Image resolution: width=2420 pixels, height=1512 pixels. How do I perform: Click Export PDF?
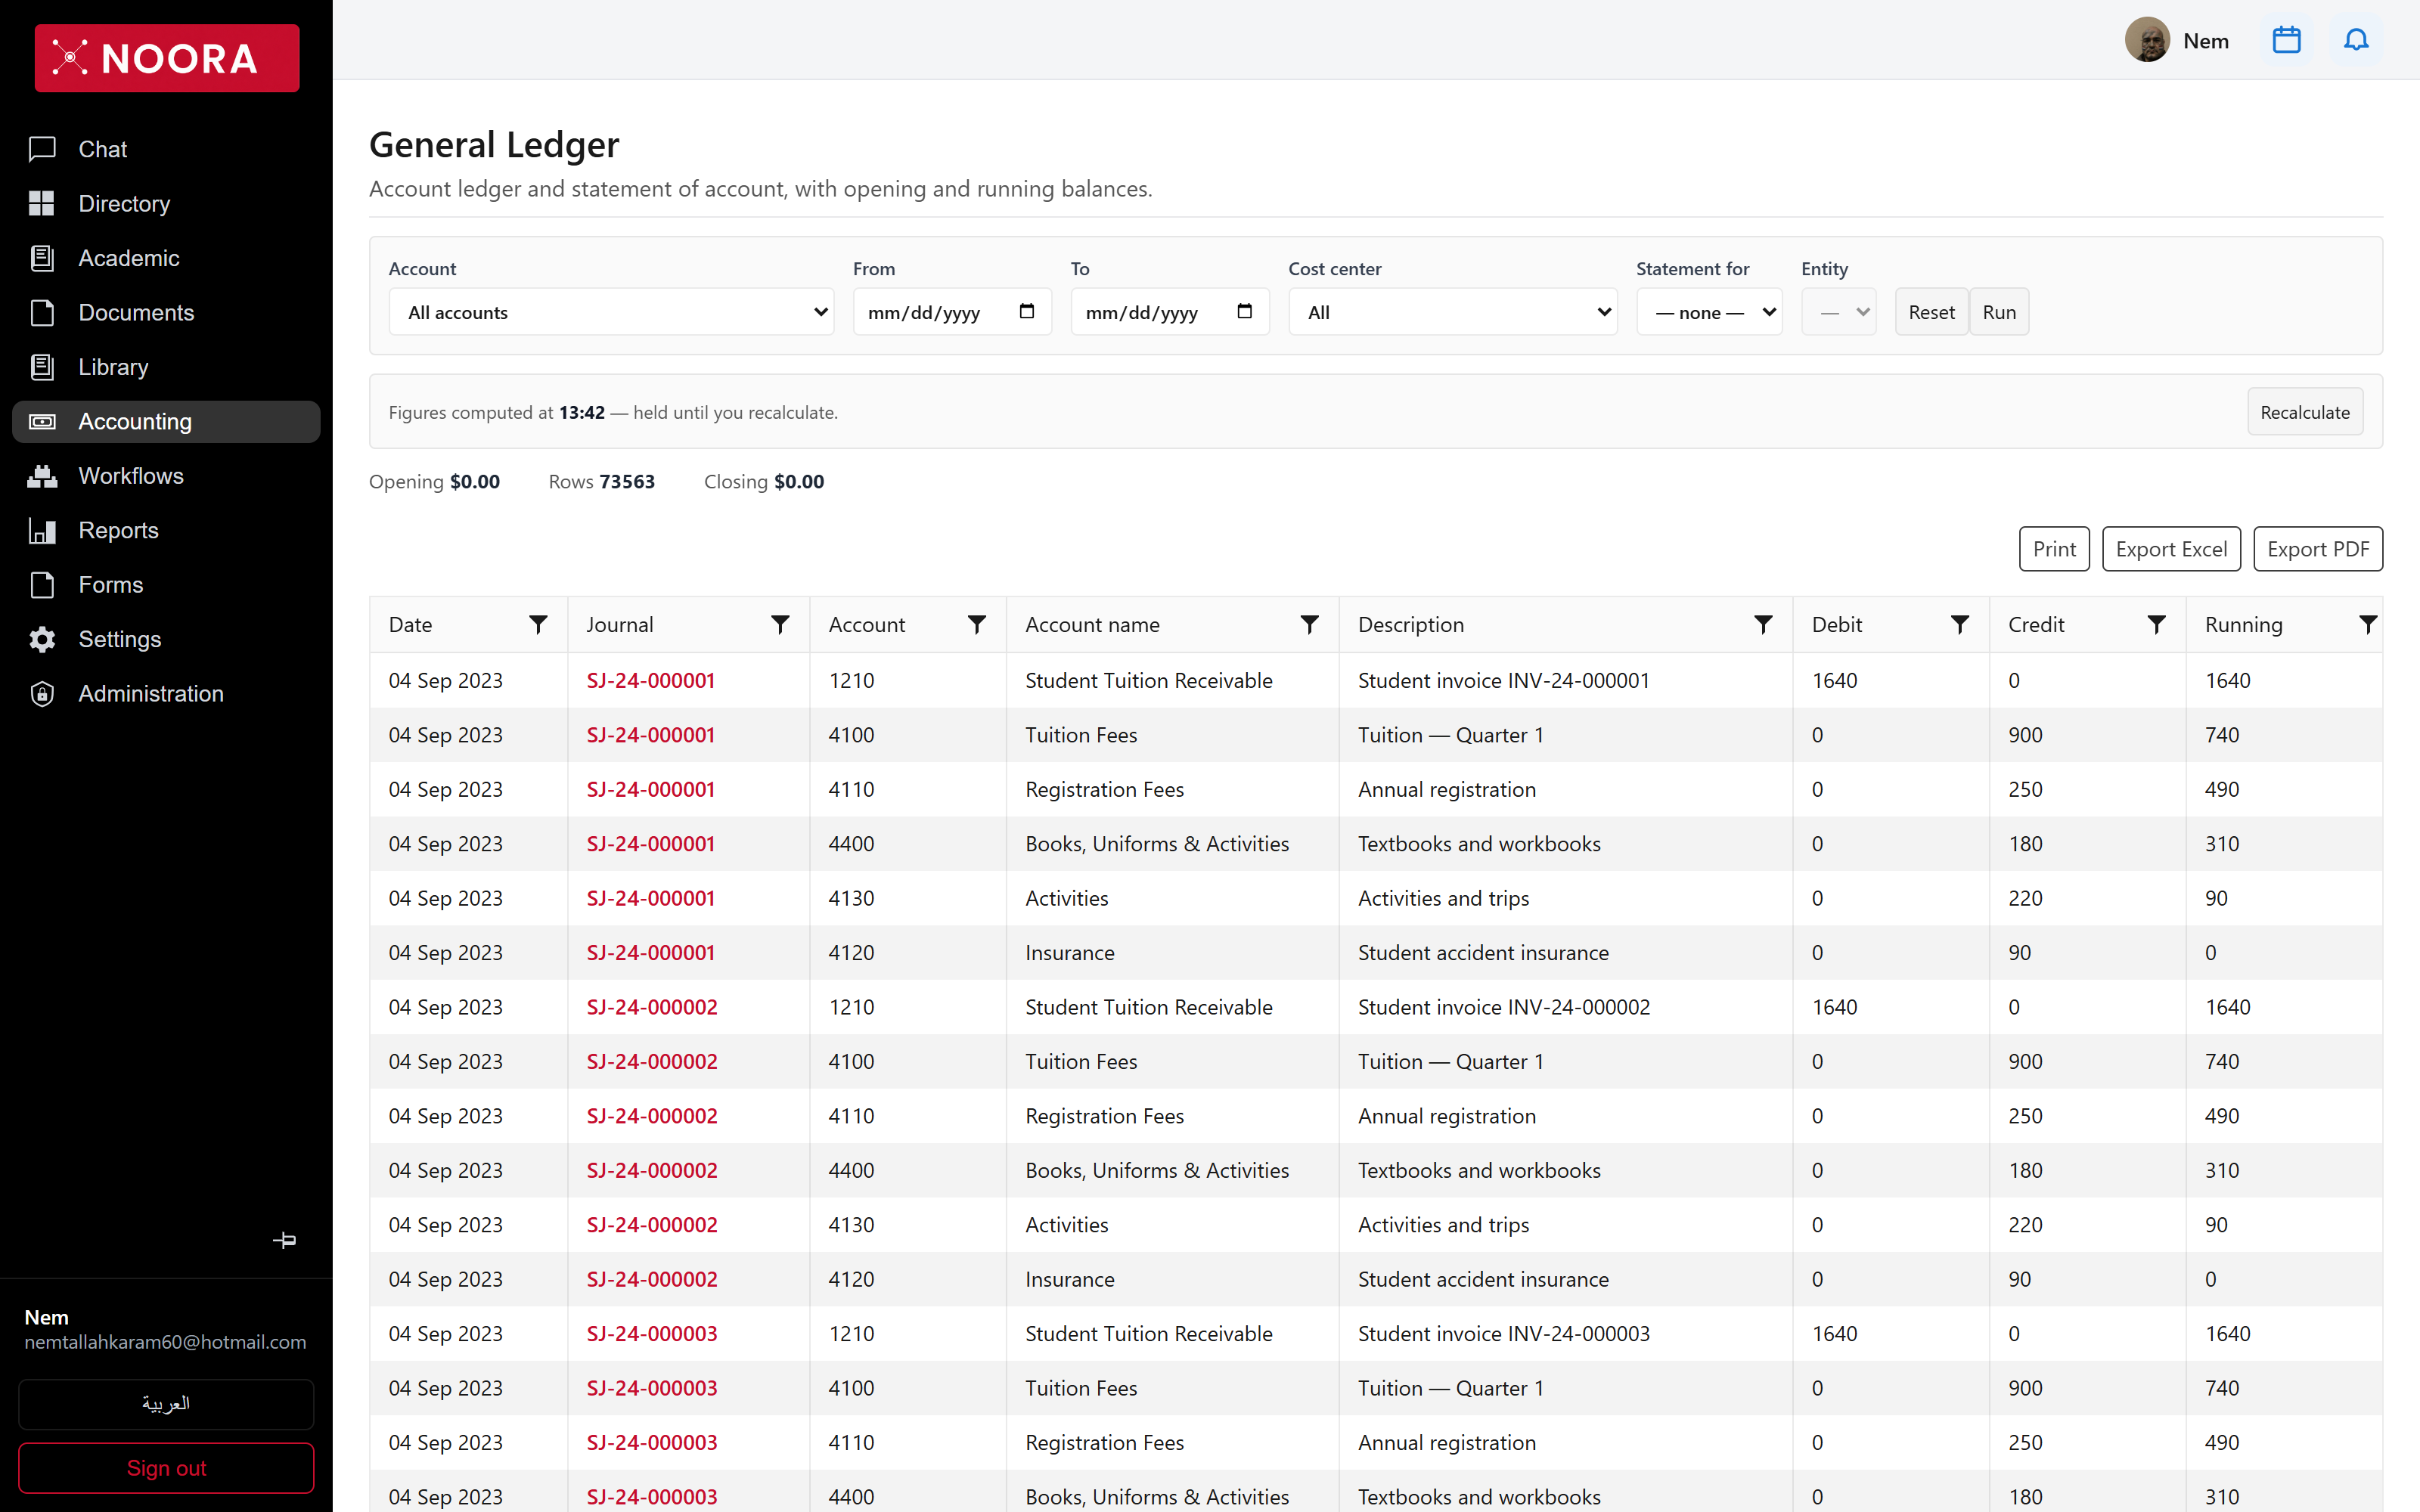[x=2318, y=549]
